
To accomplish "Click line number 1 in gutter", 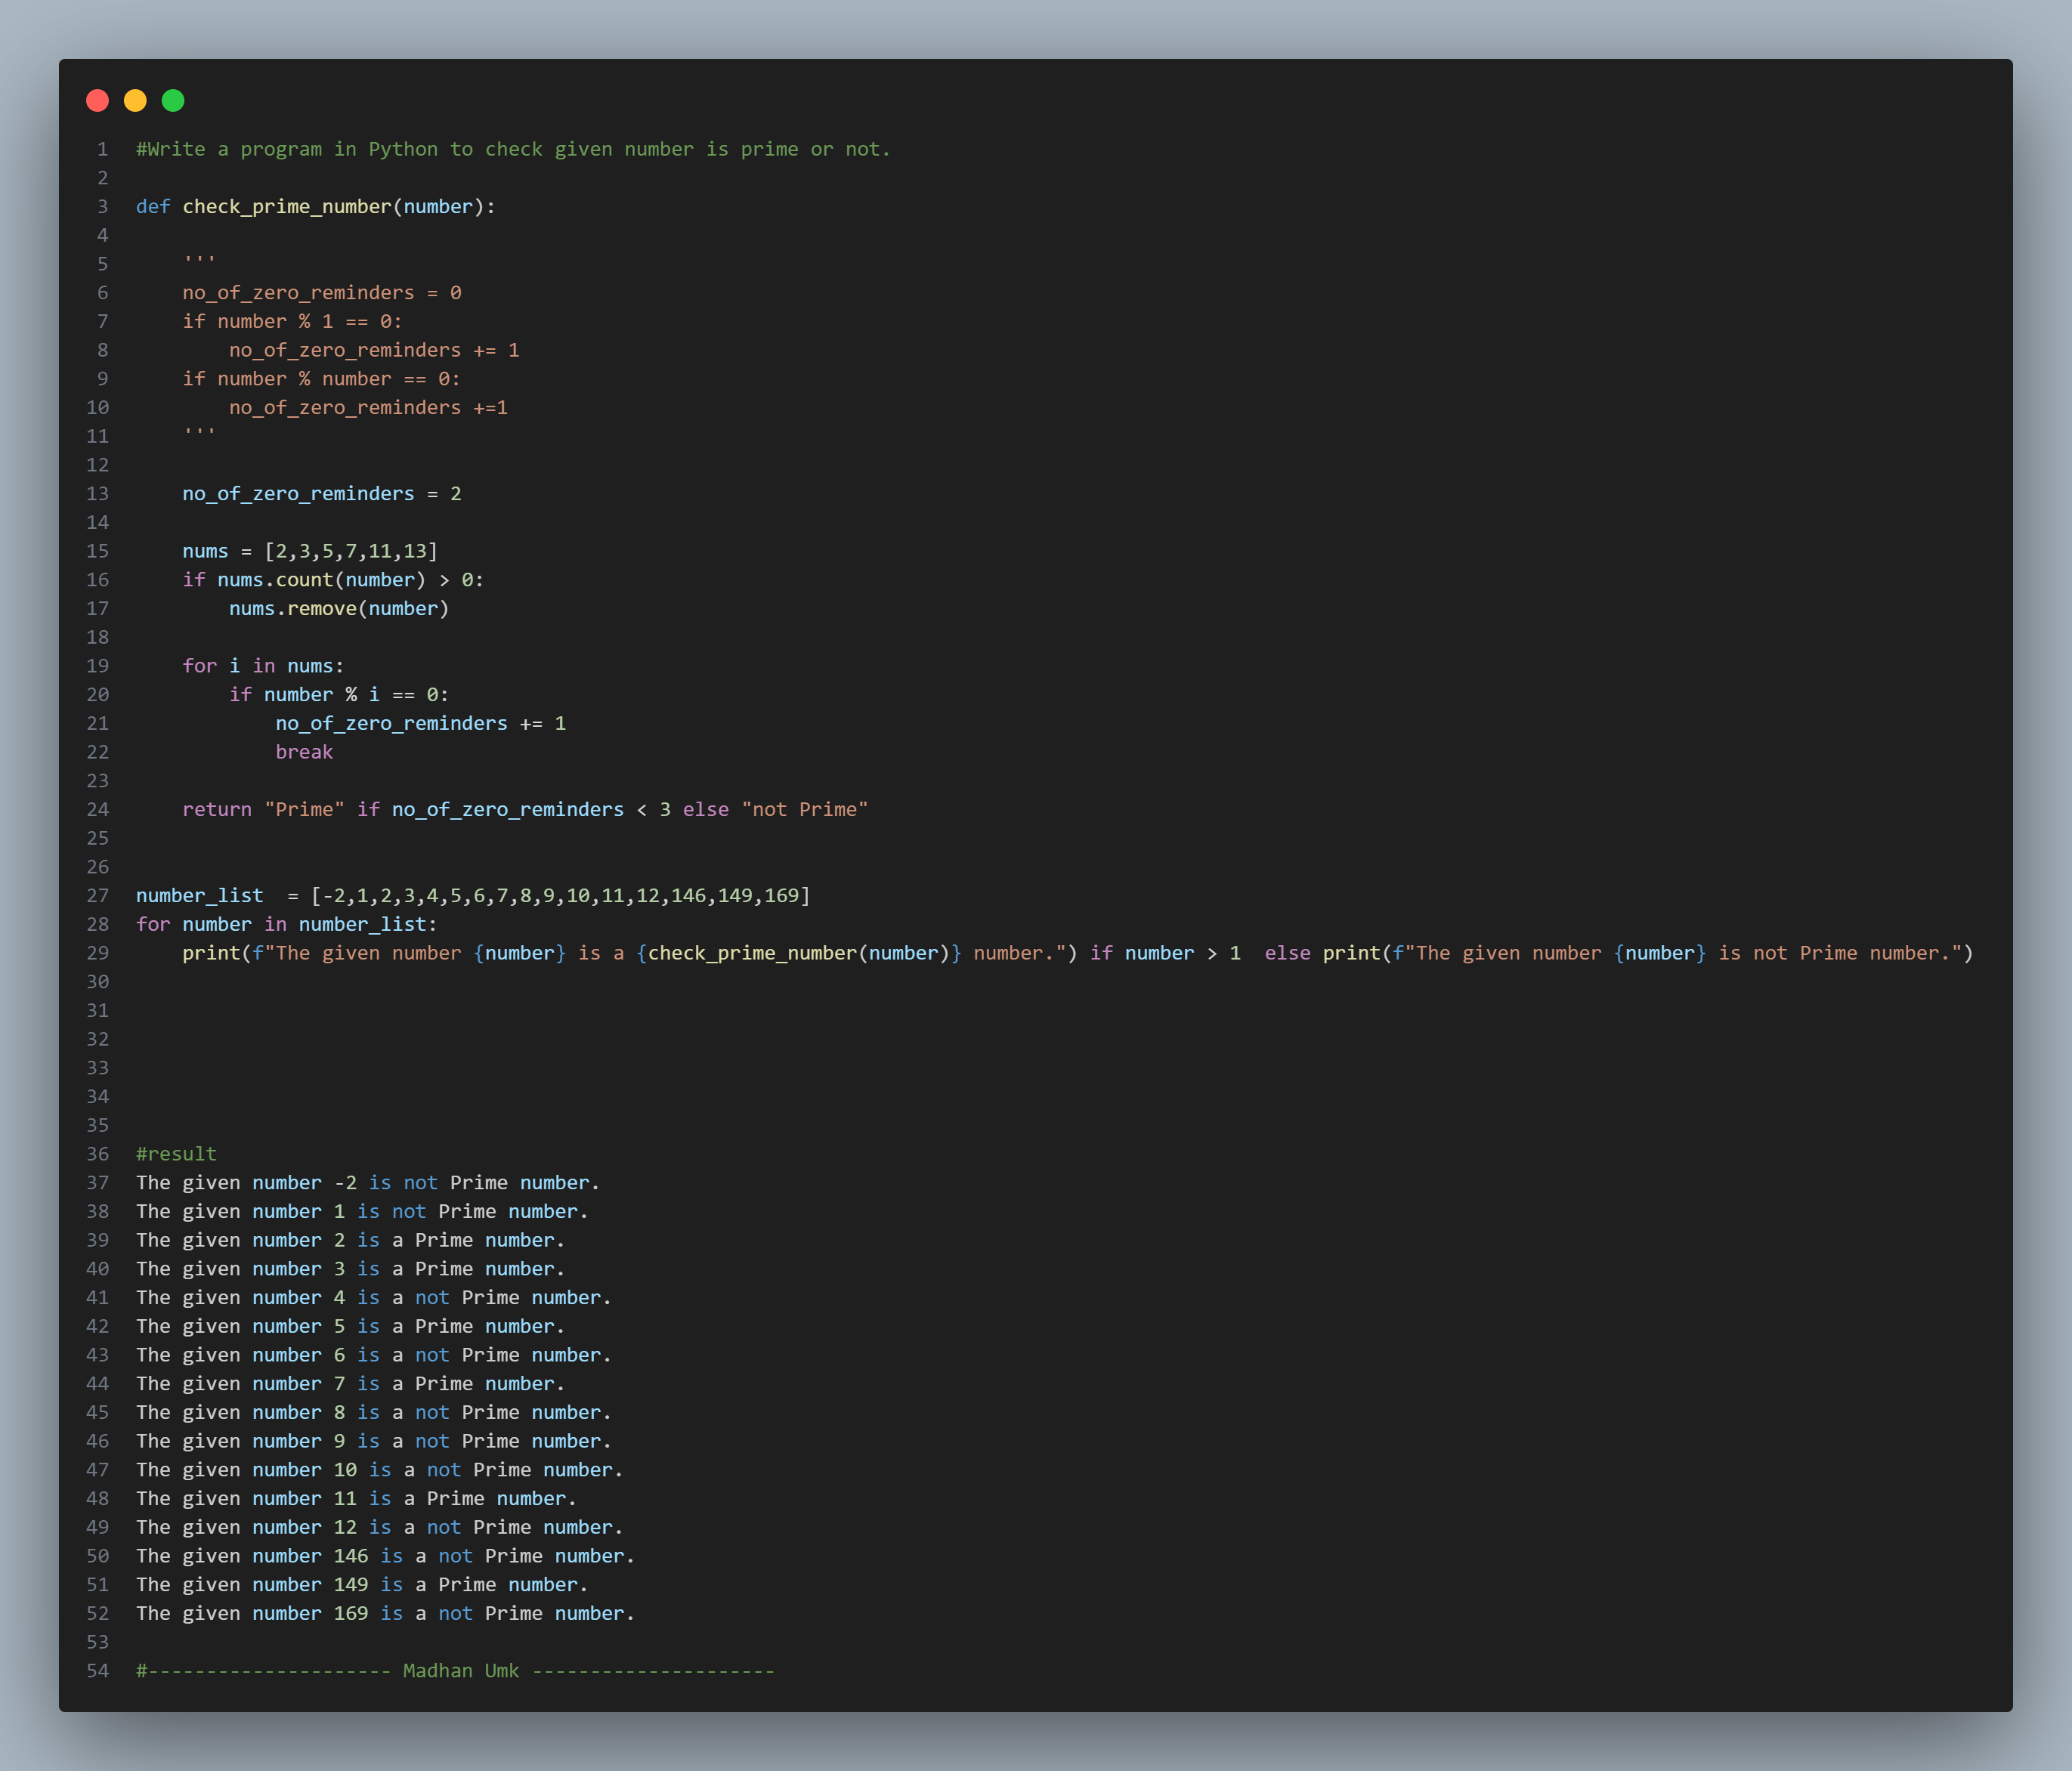I will point(102,149).
